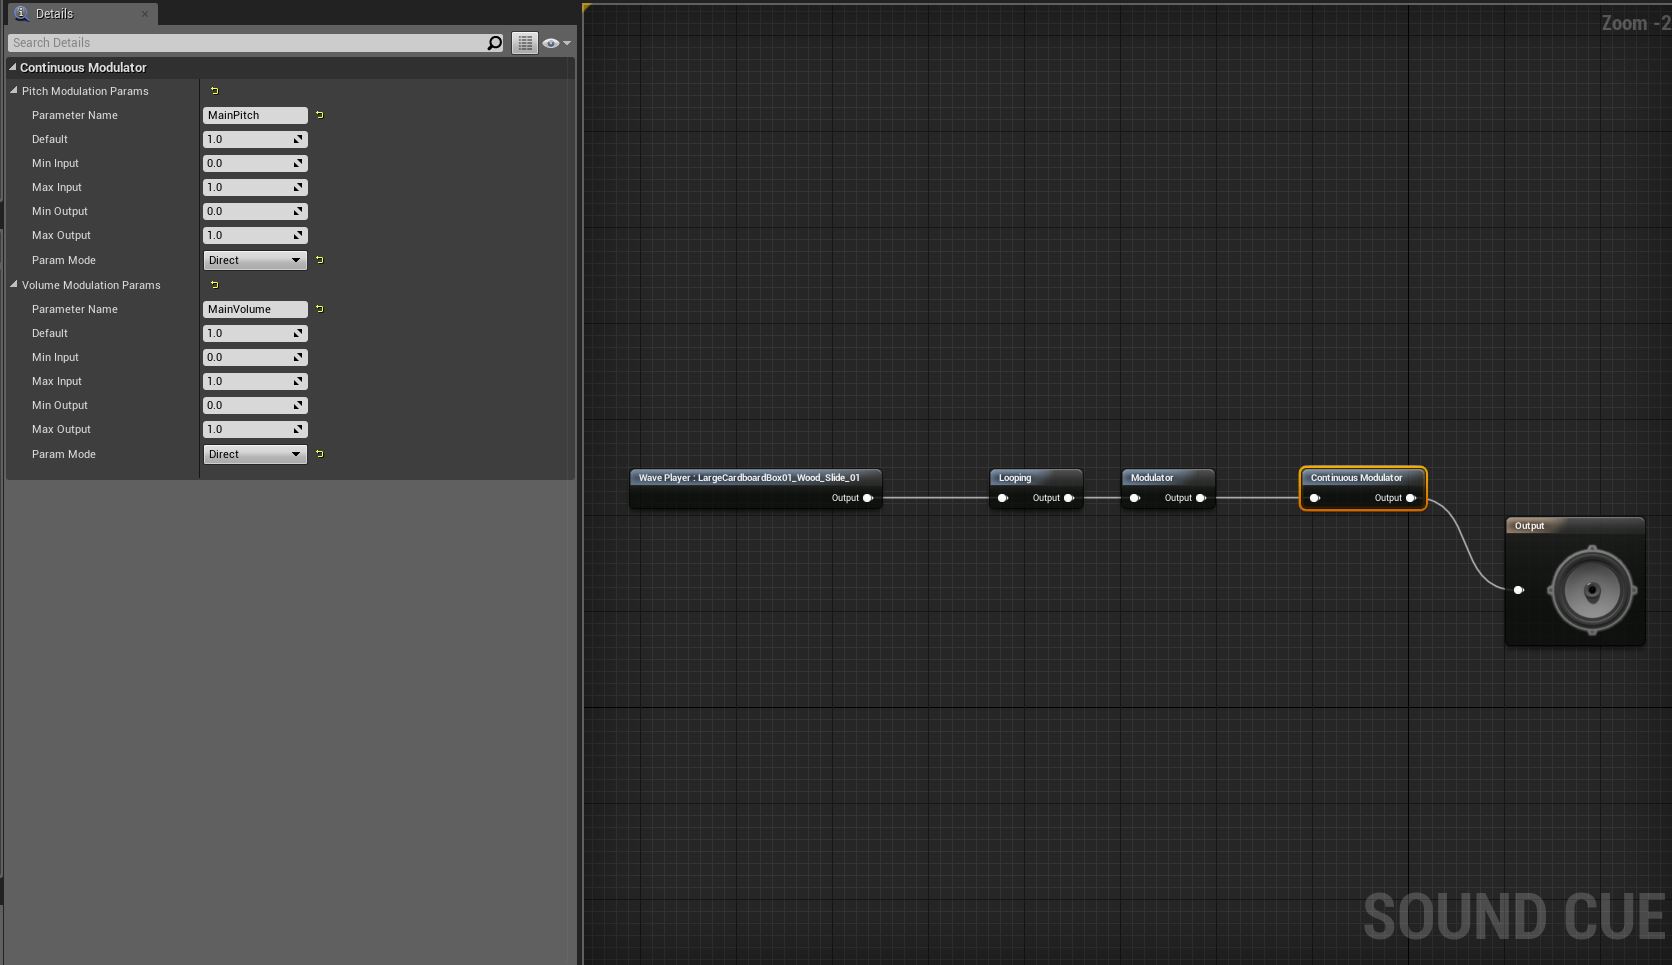Image resolution: width=1672 pixels, height=965 pixels.
Task: Collapse the Pitch Modulation Params section
Action: click(15, 91)
